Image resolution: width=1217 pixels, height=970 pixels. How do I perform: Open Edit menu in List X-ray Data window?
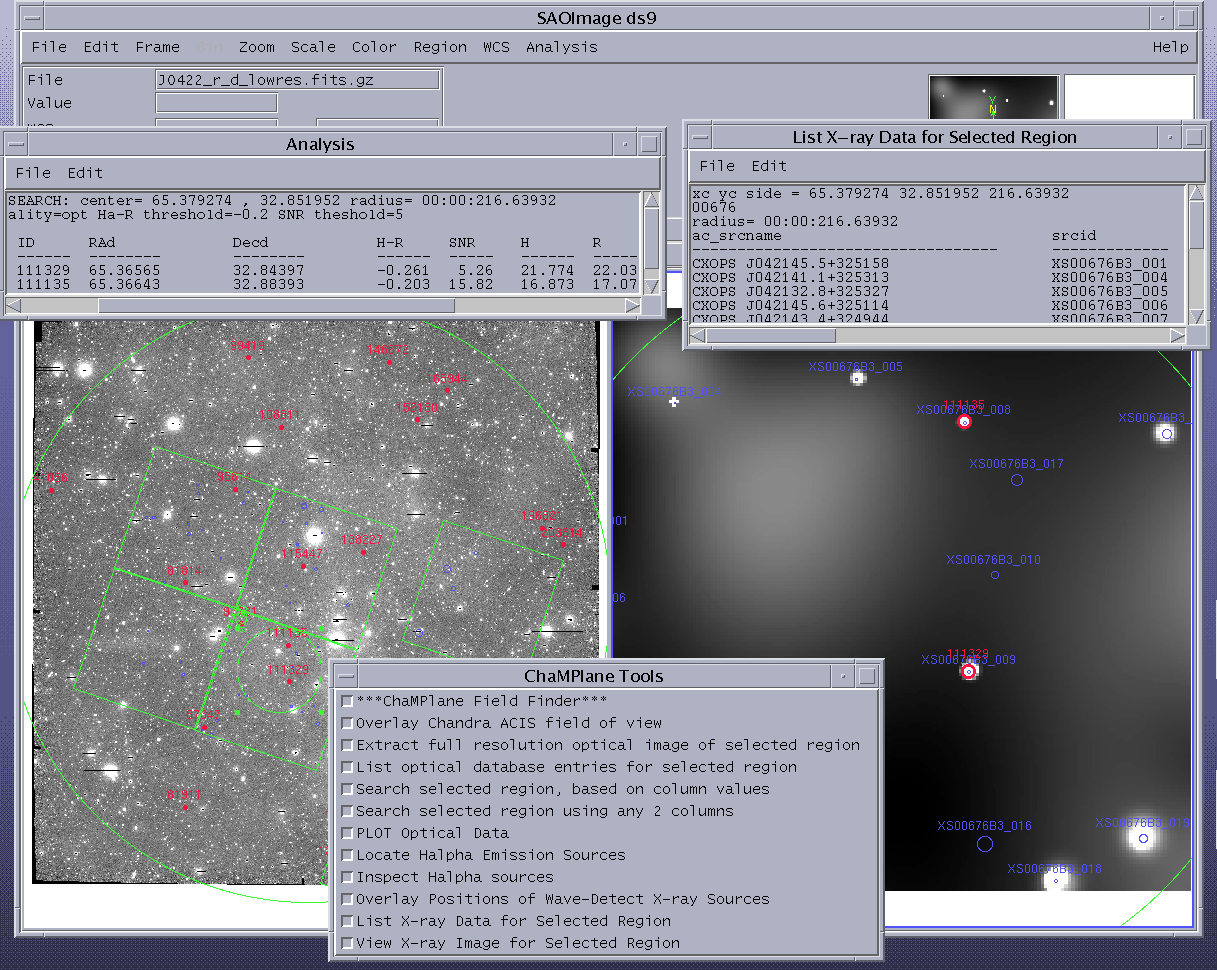tap(769, 166)
